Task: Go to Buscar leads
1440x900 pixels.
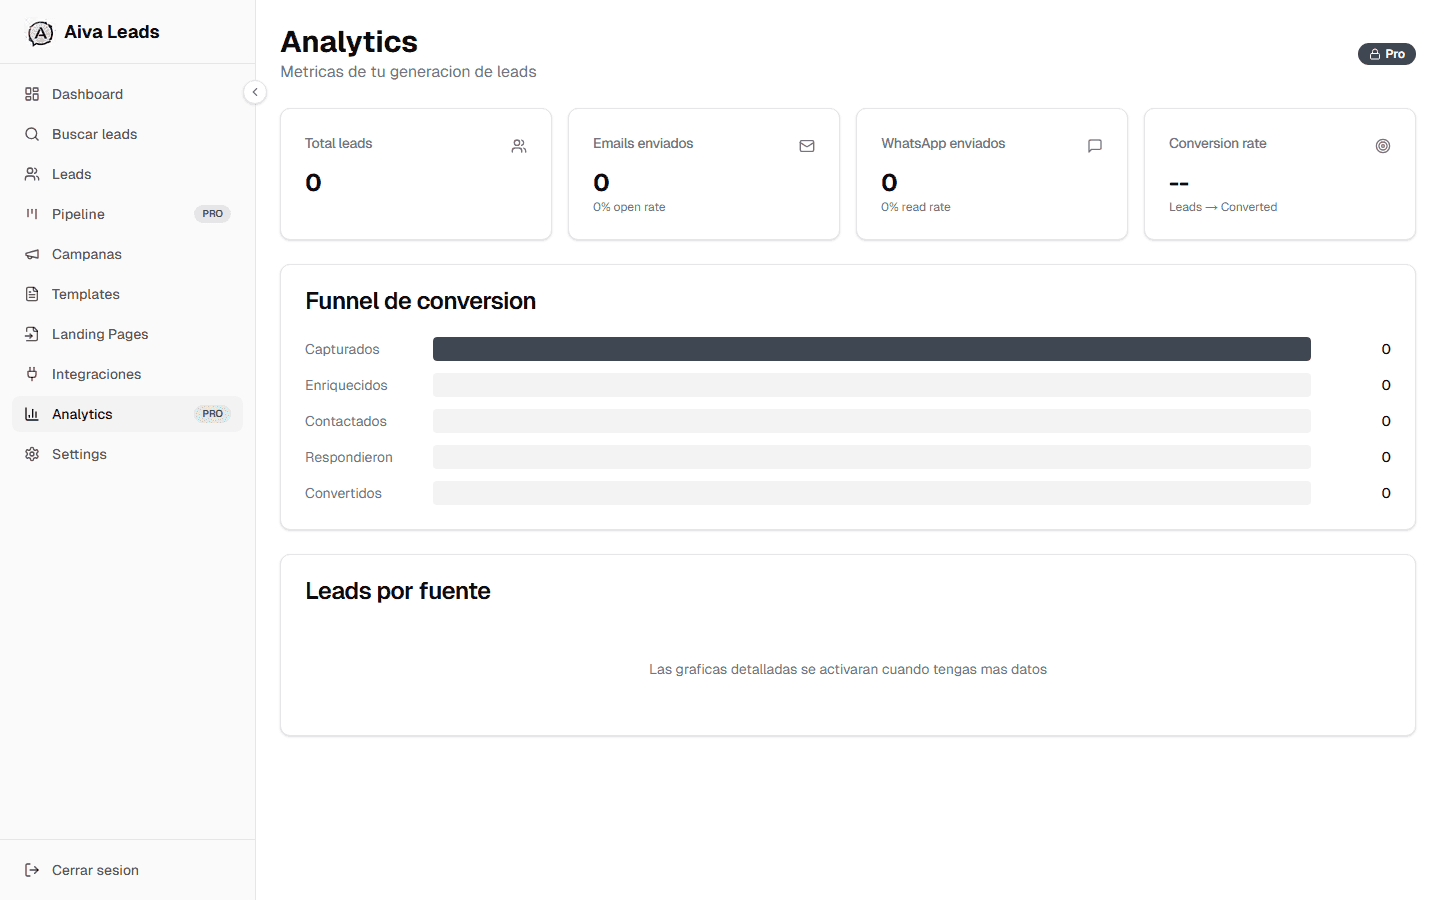Action: pyautogui.click(x=127, y=134)
